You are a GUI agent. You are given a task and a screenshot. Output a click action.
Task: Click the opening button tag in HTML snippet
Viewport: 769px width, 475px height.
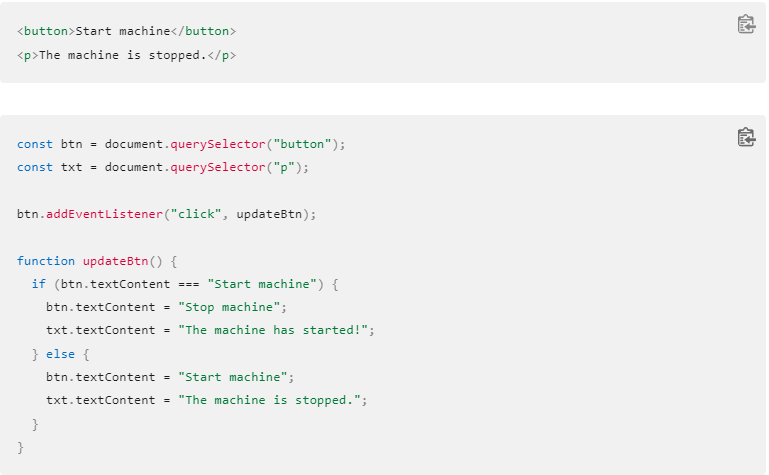46,31
